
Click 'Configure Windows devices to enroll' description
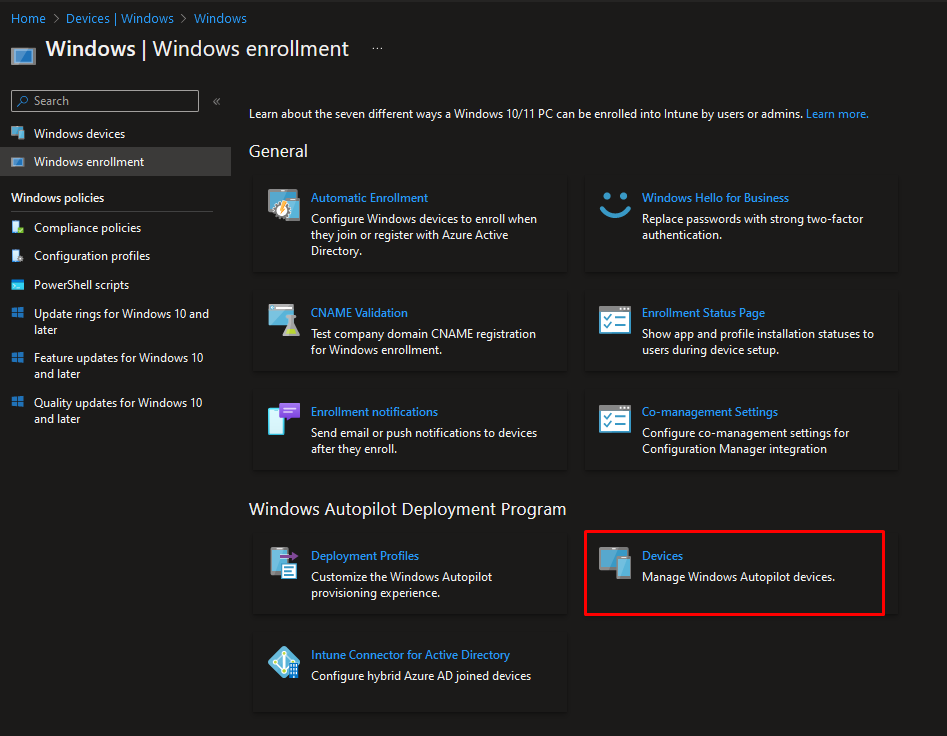tap(424, 235)
